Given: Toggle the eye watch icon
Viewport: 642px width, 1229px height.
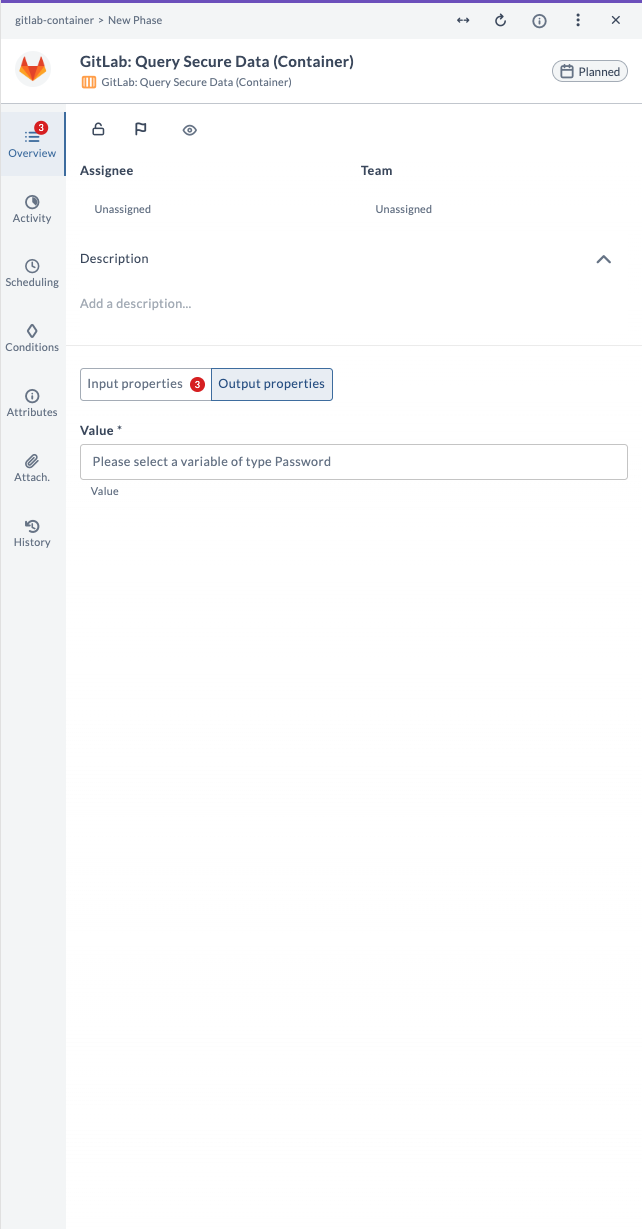Looking at the screenshot, I should [x=190, y=130].
